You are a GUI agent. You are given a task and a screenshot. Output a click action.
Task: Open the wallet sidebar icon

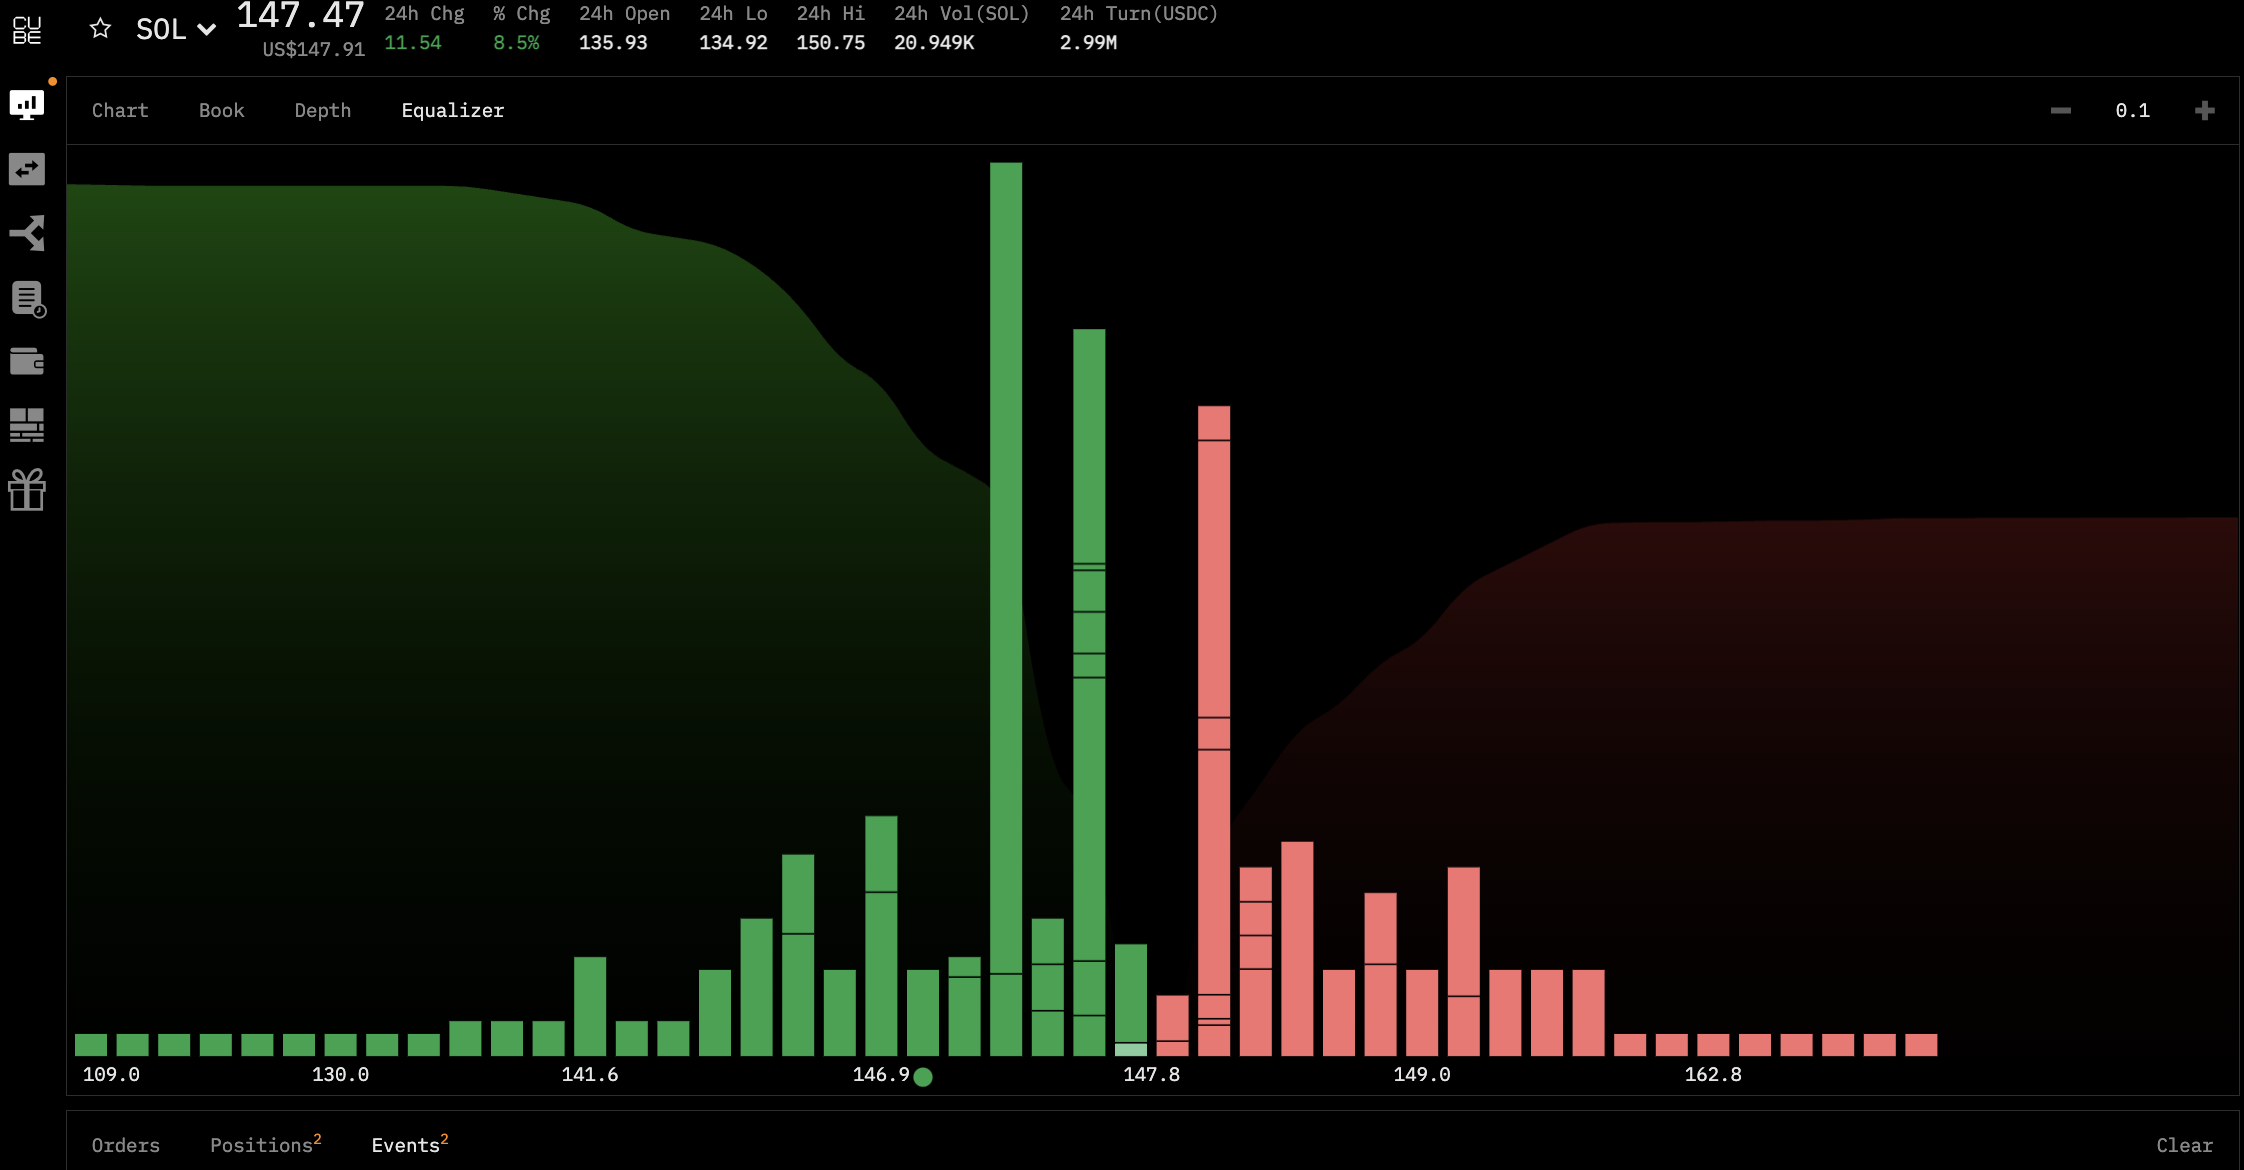pos(27,361)
